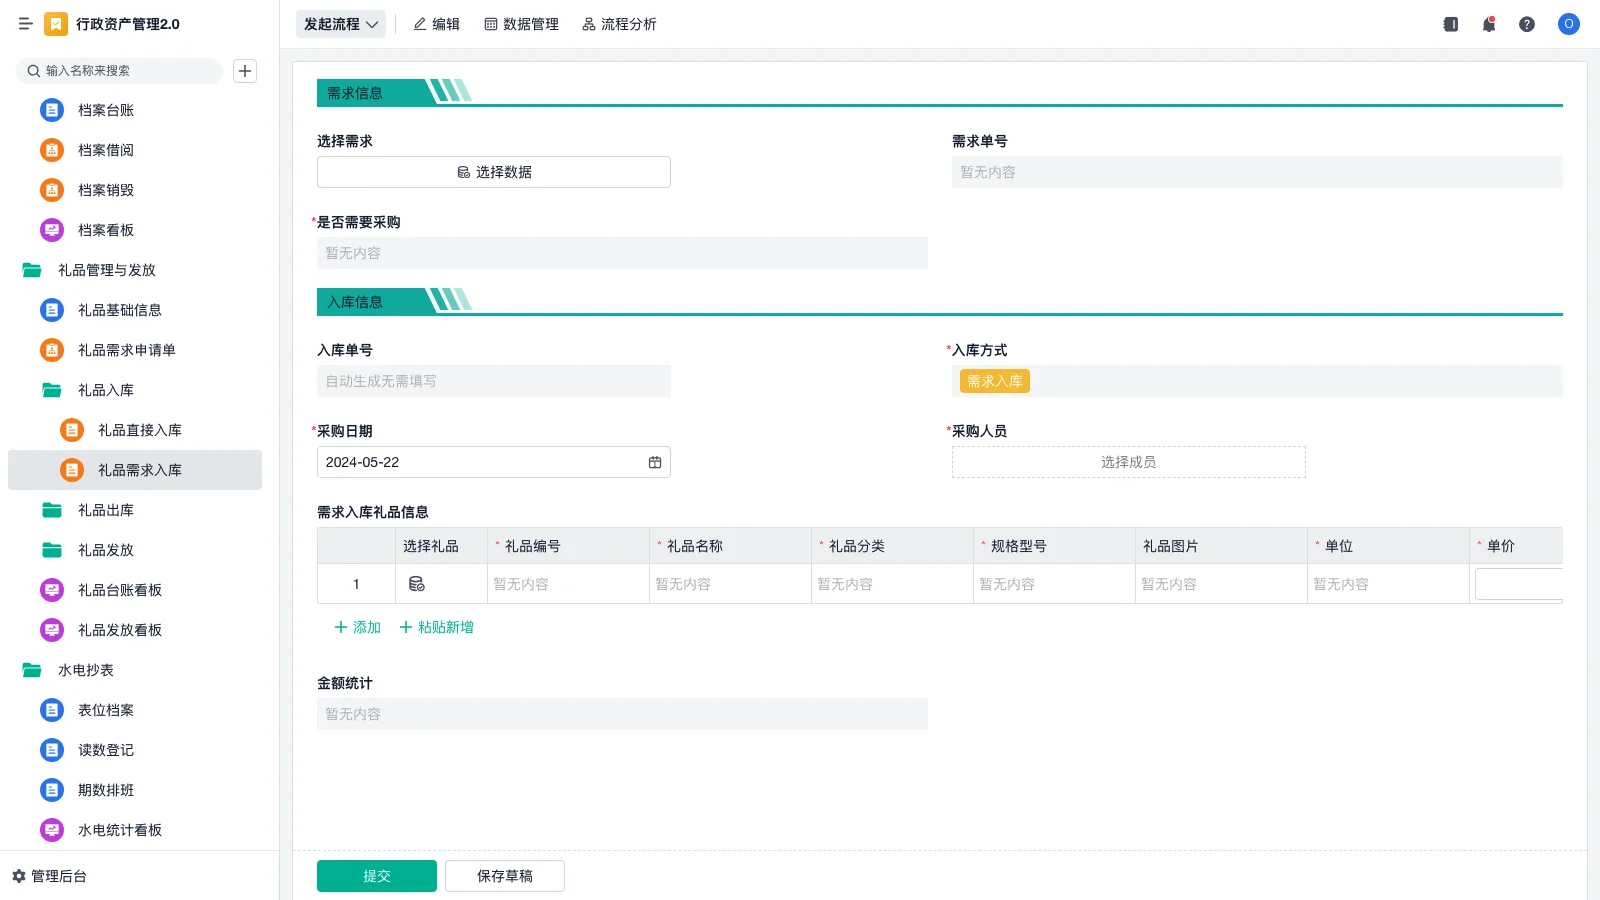Image resolution: width=1600 pixels, height=900 pixels.
Task: Collapse the 礼品管理与发放 folder
Action: click(x=32, y=270)
